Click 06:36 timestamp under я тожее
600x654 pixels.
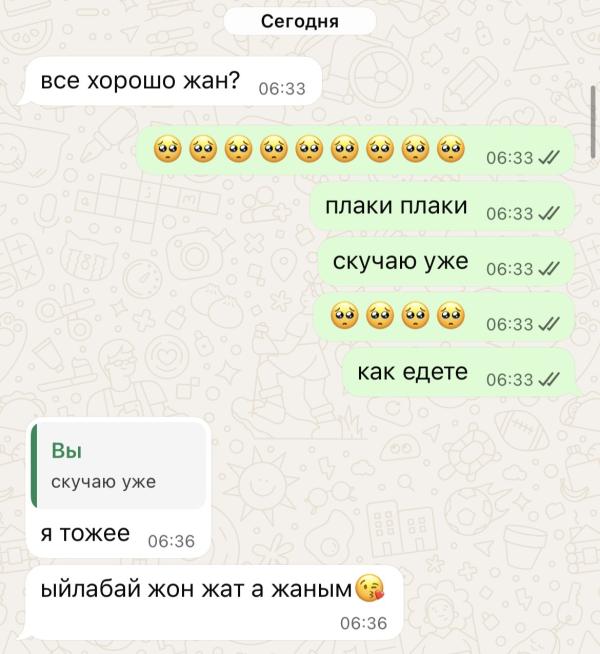[x=171, y=541]
